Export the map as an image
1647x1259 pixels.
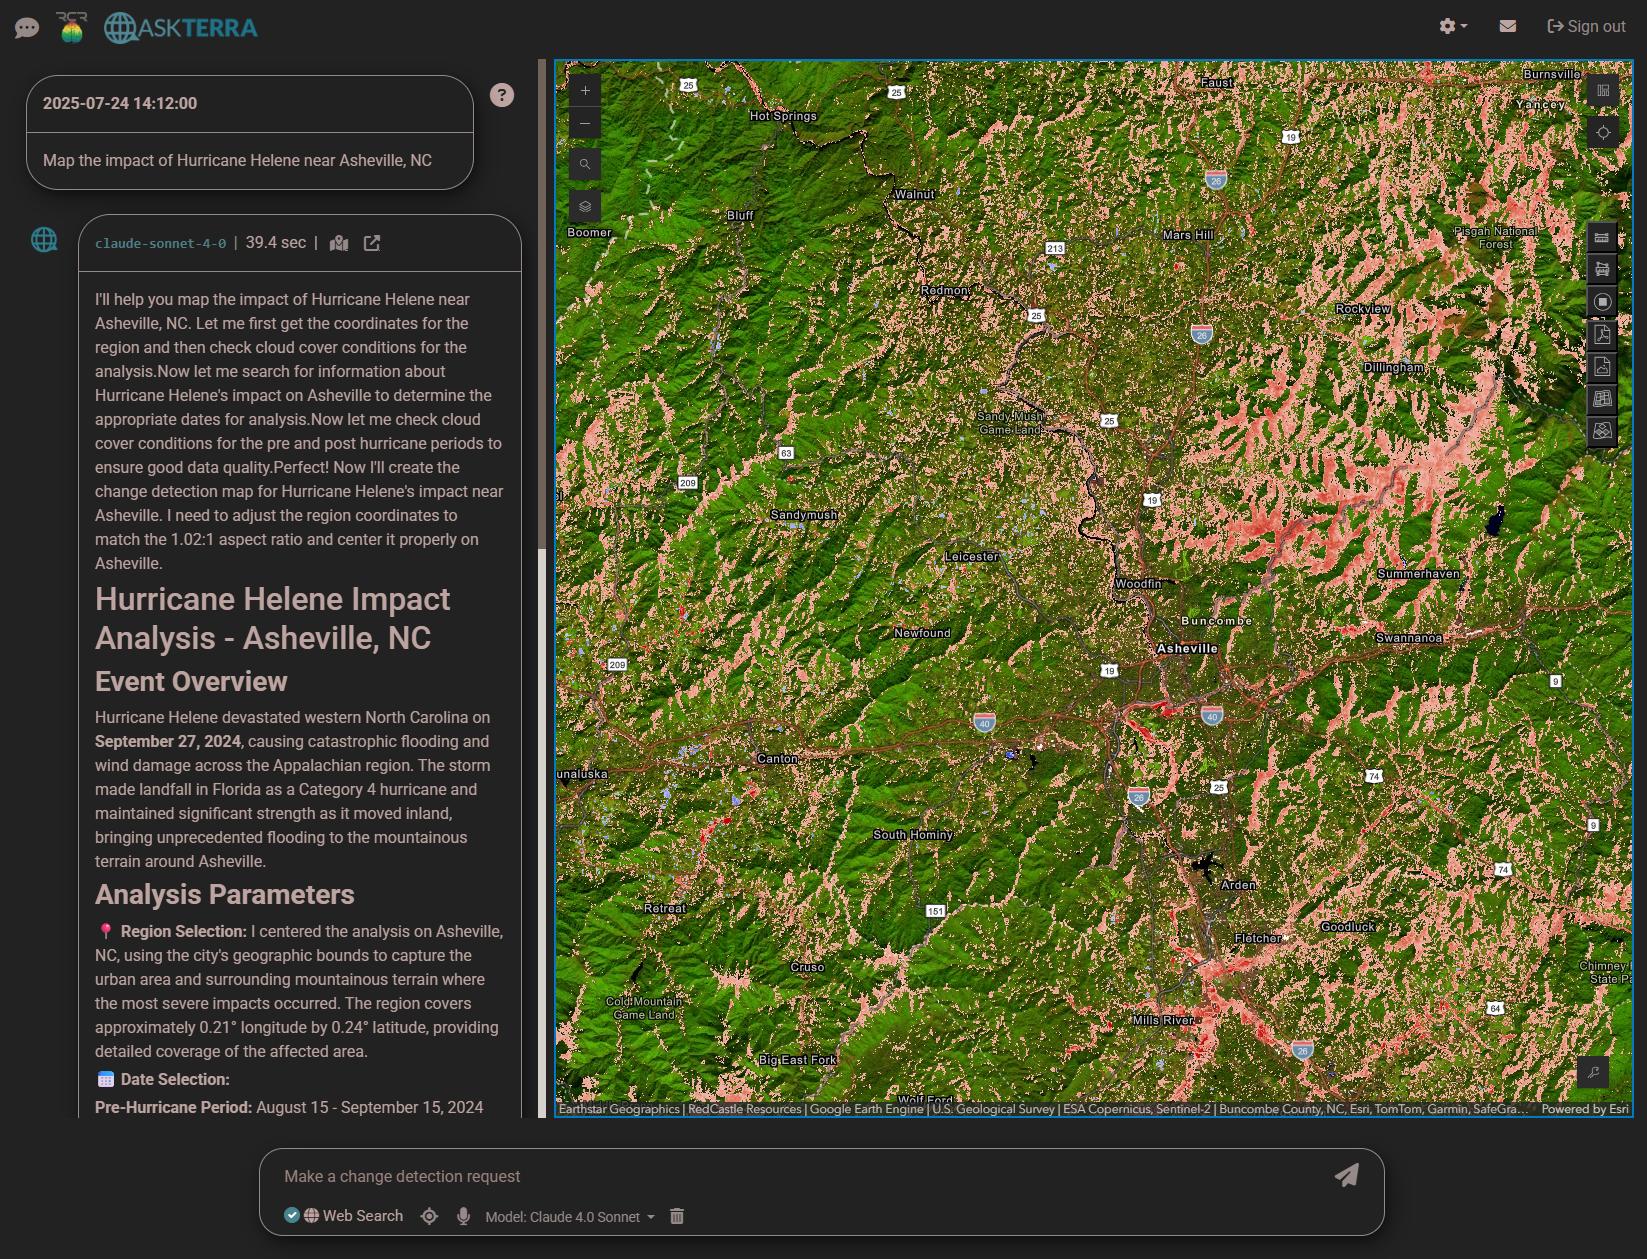[x=1601, y=367]
